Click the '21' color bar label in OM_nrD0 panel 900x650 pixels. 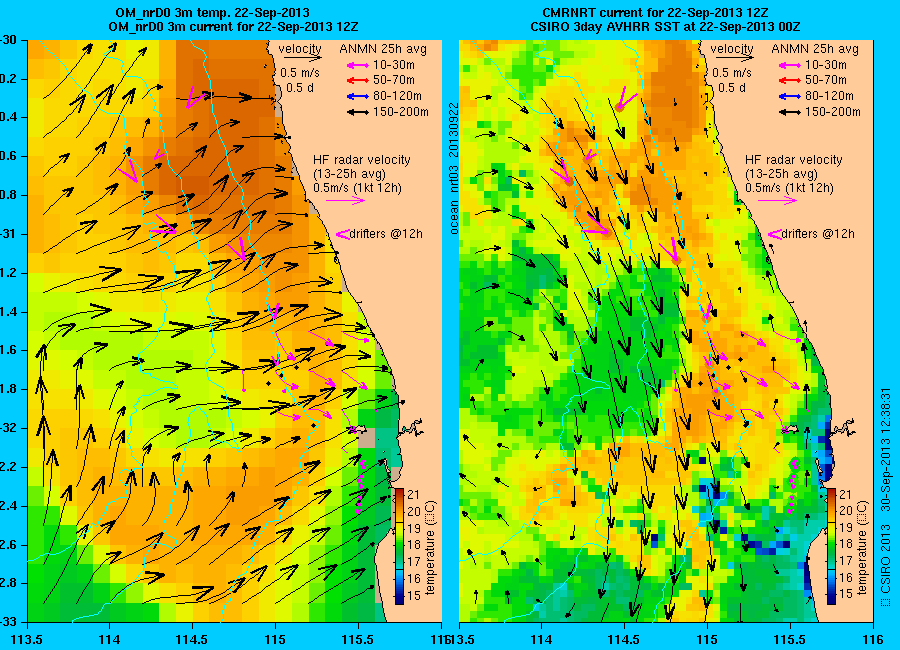tap(414, 494)
